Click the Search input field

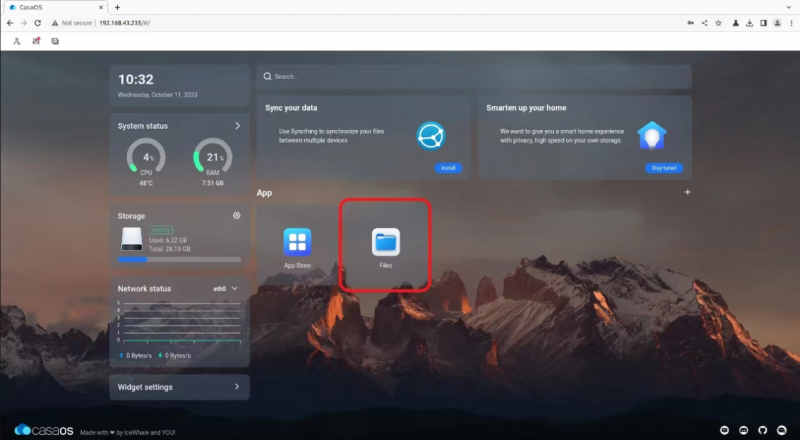coord(473,76)
